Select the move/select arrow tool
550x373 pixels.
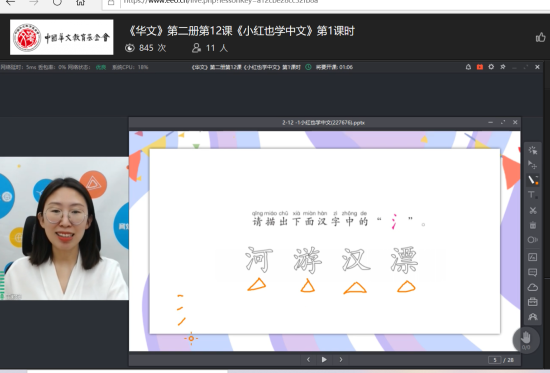tap(532, 165)
